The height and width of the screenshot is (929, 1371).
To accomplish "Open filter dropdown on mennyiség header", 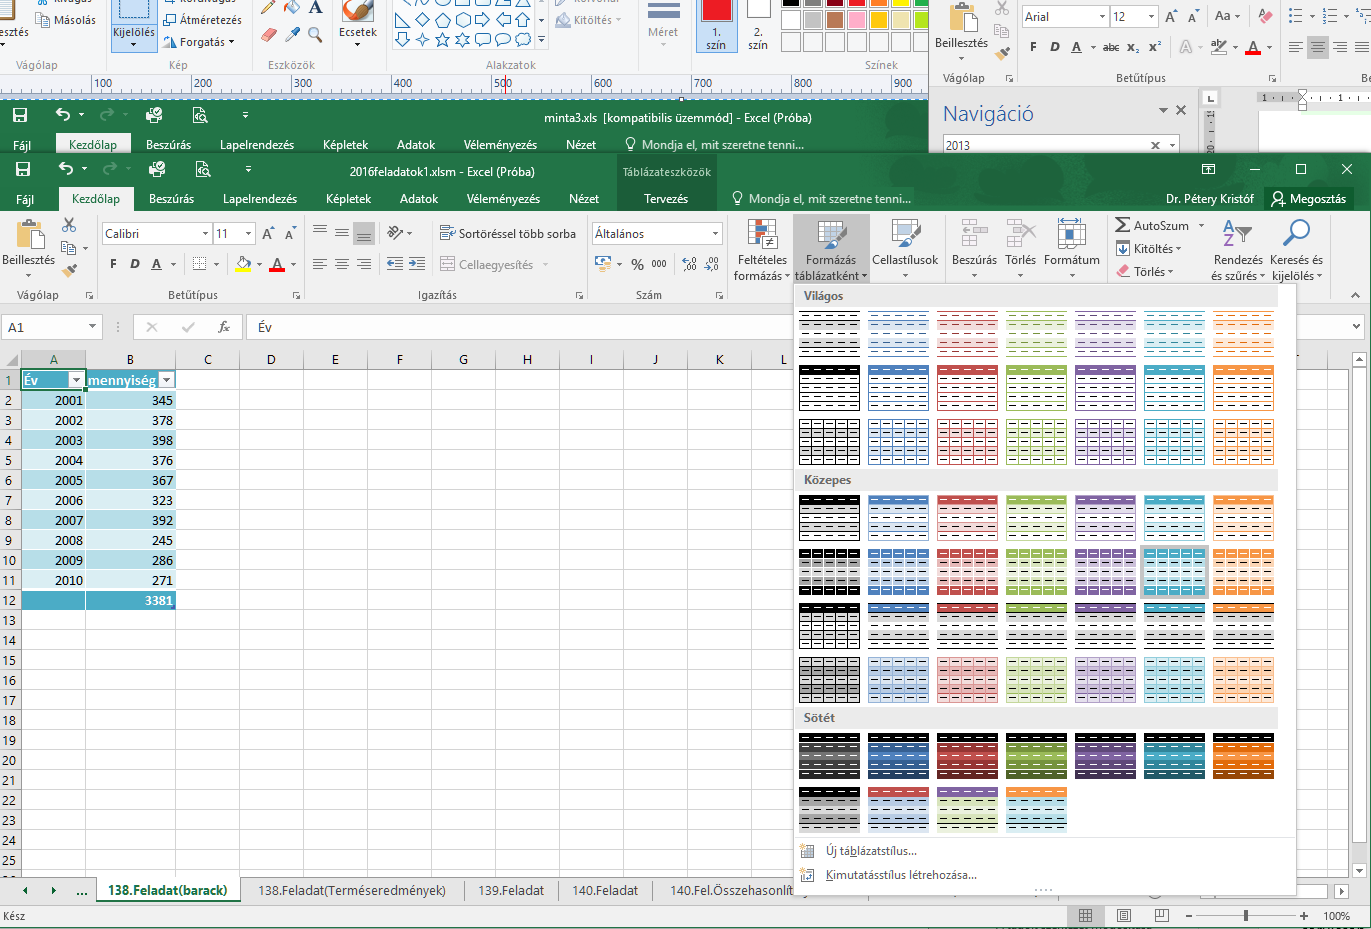I will (x=167, y=380).
